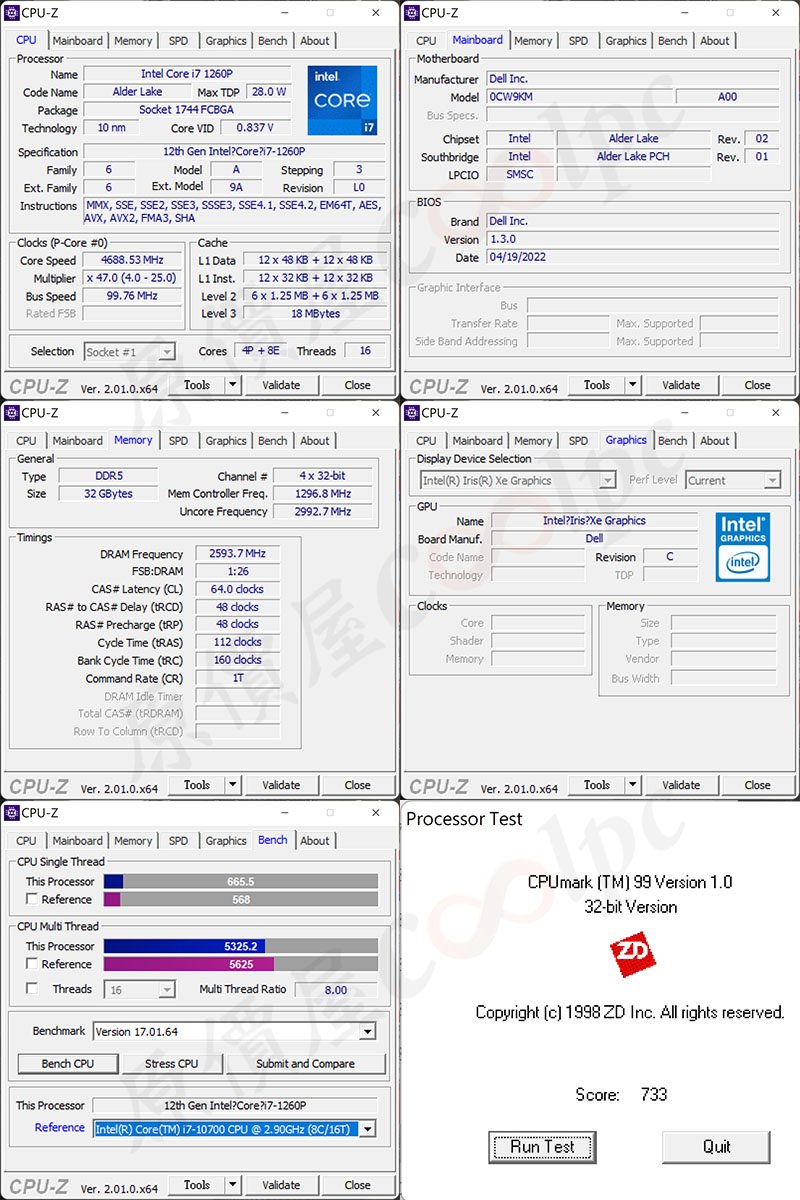Click the Bench CPU button
This screenshot has height=1200, width=800.
(x=69, y=1064)
